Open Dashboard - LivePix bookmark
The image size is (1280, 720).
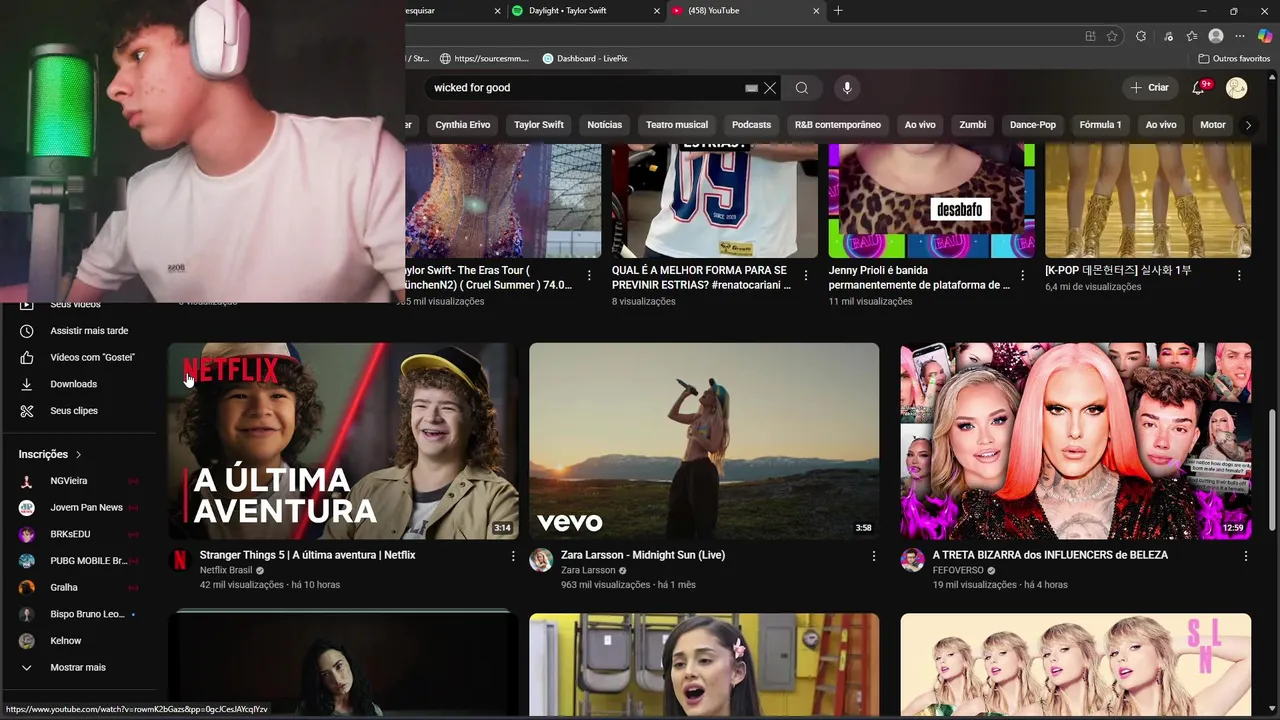(x=585, y=59)
